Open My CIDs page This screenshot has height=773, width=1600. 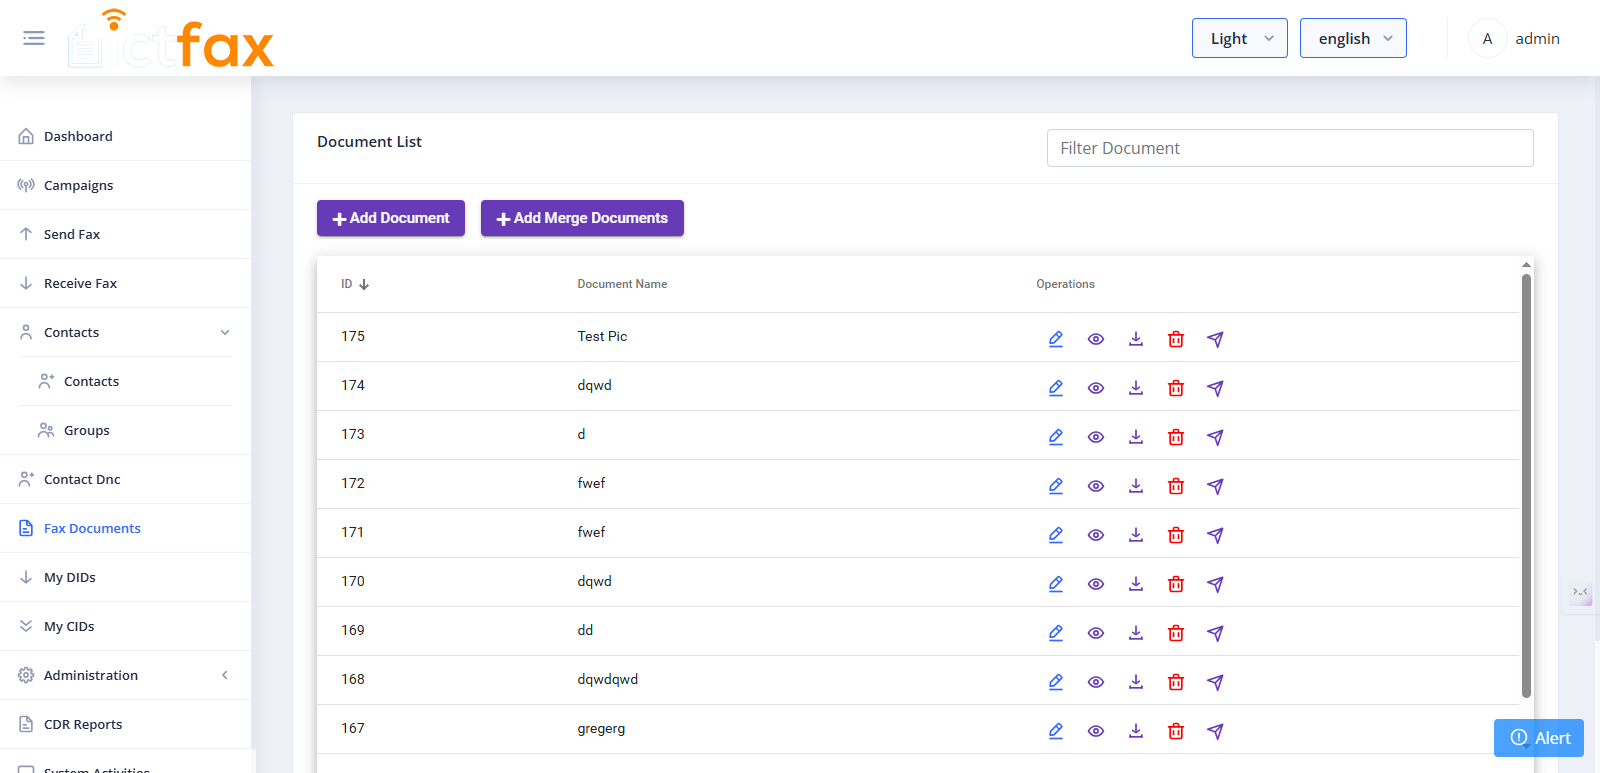[125, 626]
